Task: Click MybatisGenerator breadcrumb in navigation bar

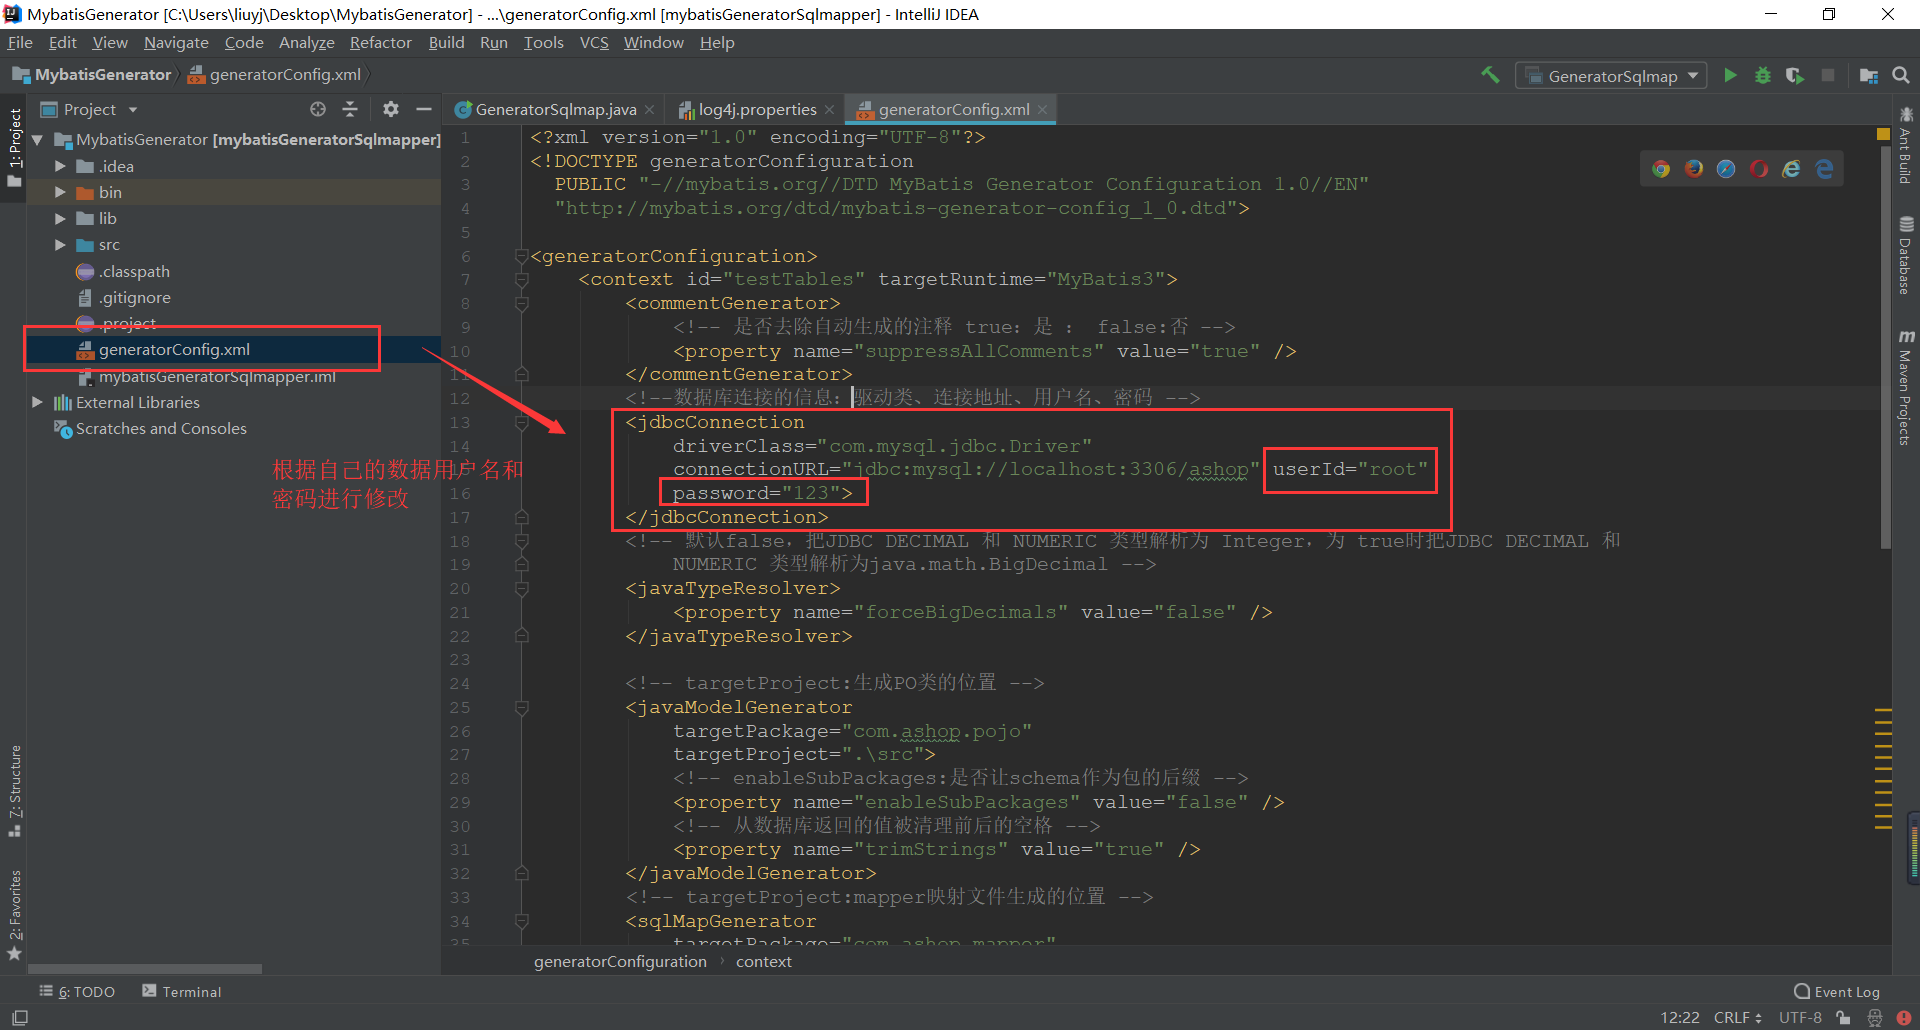Action: click(92, 75)
